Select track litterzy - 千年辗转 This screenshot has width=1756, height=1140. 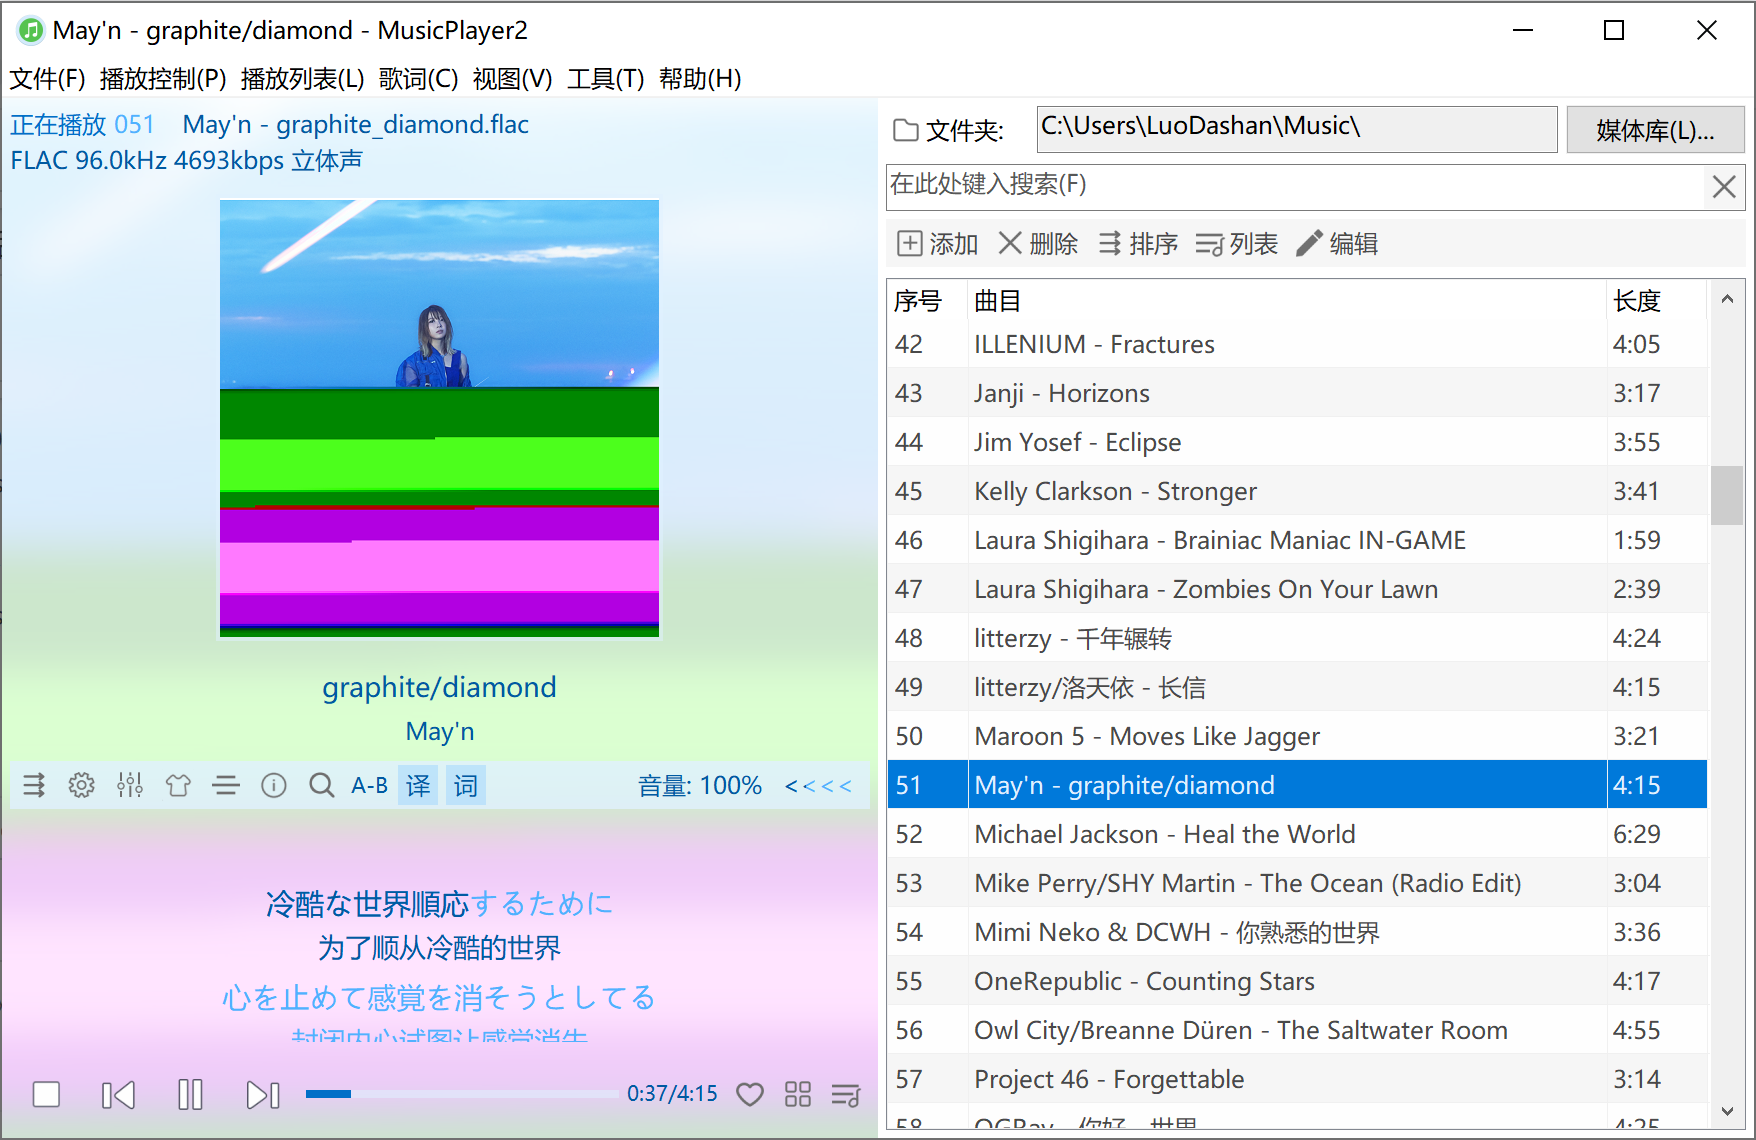pyautogui.click(x=1297, y=638)
